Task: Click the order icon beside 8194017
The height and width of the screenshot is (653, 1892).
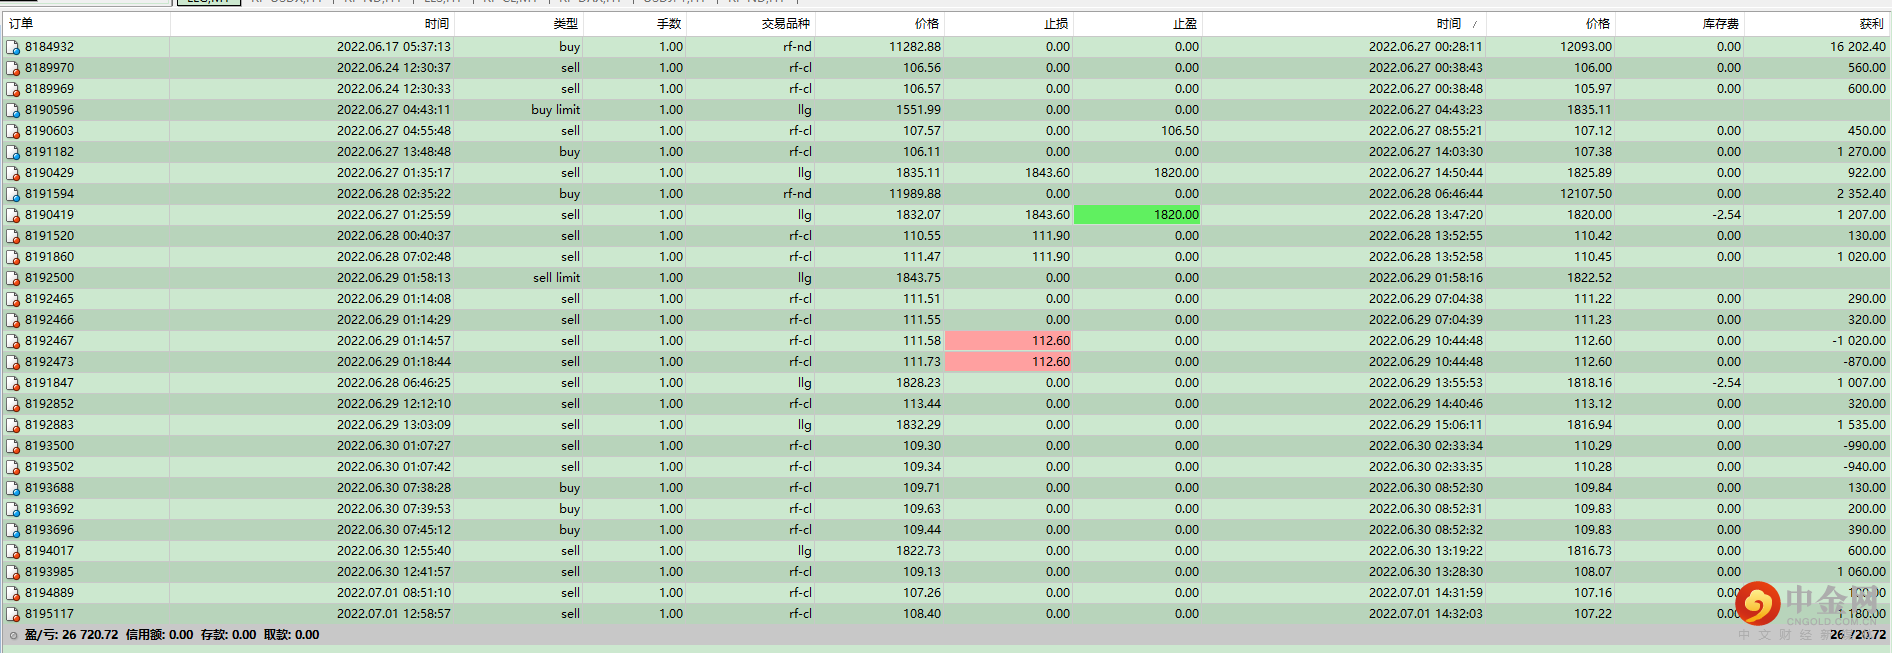Action: point(13,551)
